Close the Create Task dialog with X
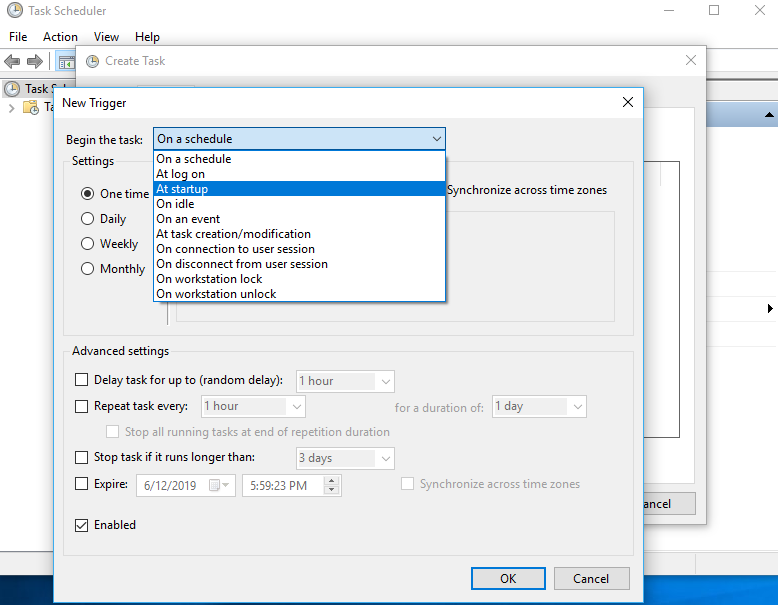The image size is (778, 605). [691, 61]
